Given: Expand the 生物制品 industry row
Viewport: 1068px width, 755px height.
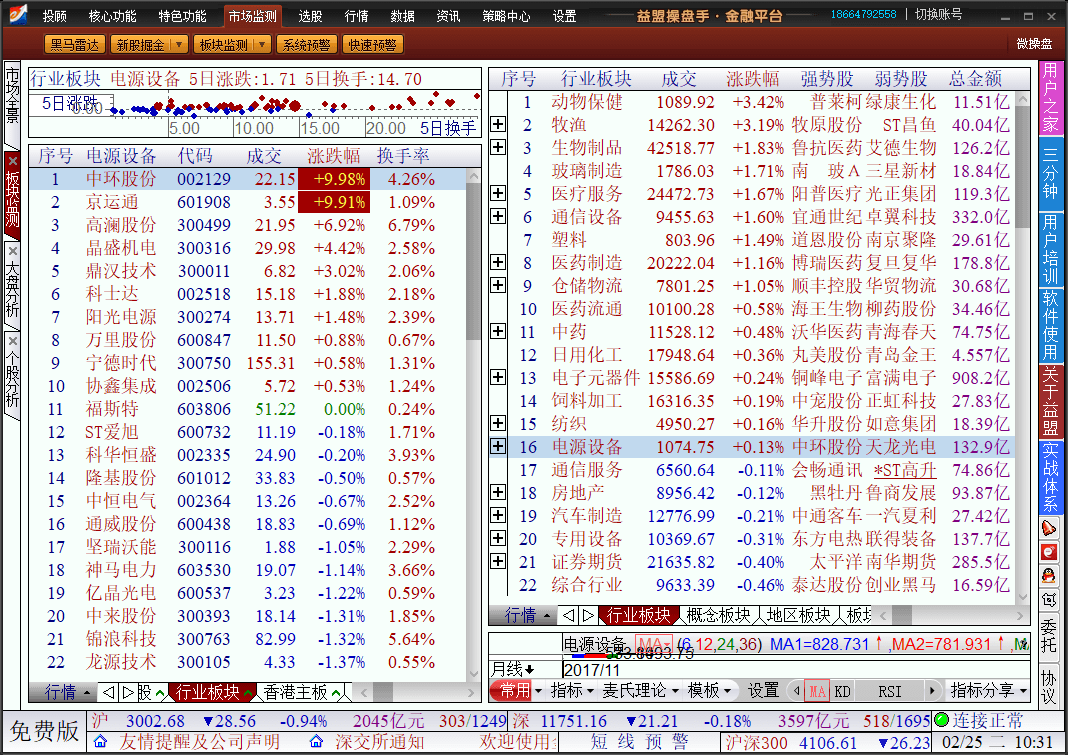Looking at the screenshot, I should (498, 147).
